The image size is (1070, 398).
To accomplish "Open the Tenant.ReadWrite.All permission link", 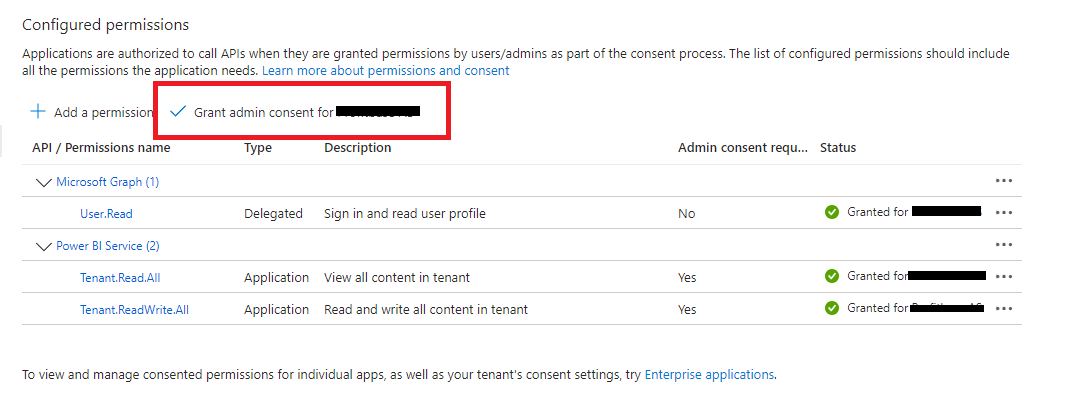I will [134, 310].
